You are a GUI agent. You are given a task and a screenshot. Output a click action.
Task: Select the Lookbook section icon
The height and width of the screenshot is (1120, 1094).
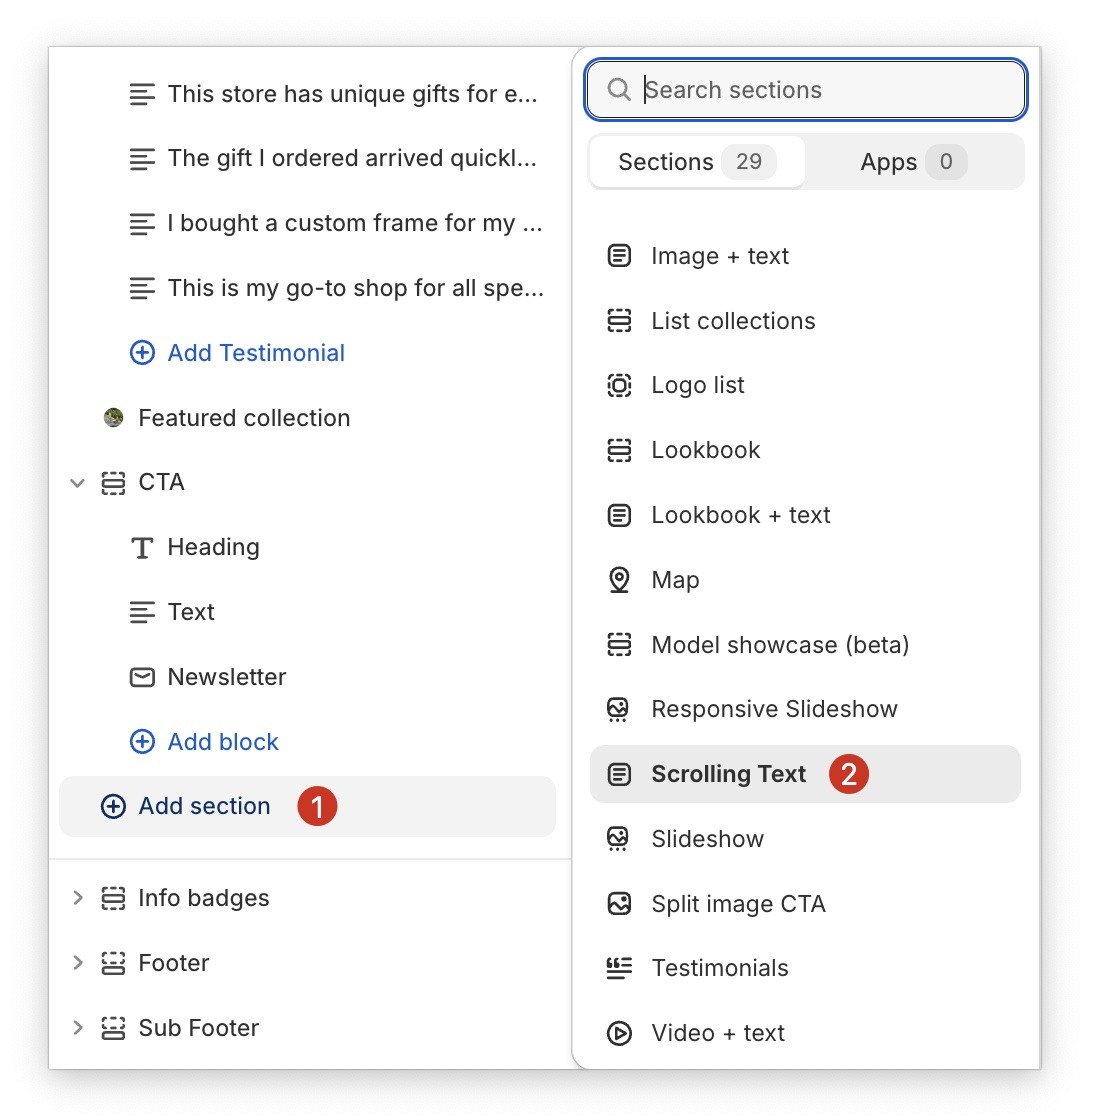coord(619,450)
